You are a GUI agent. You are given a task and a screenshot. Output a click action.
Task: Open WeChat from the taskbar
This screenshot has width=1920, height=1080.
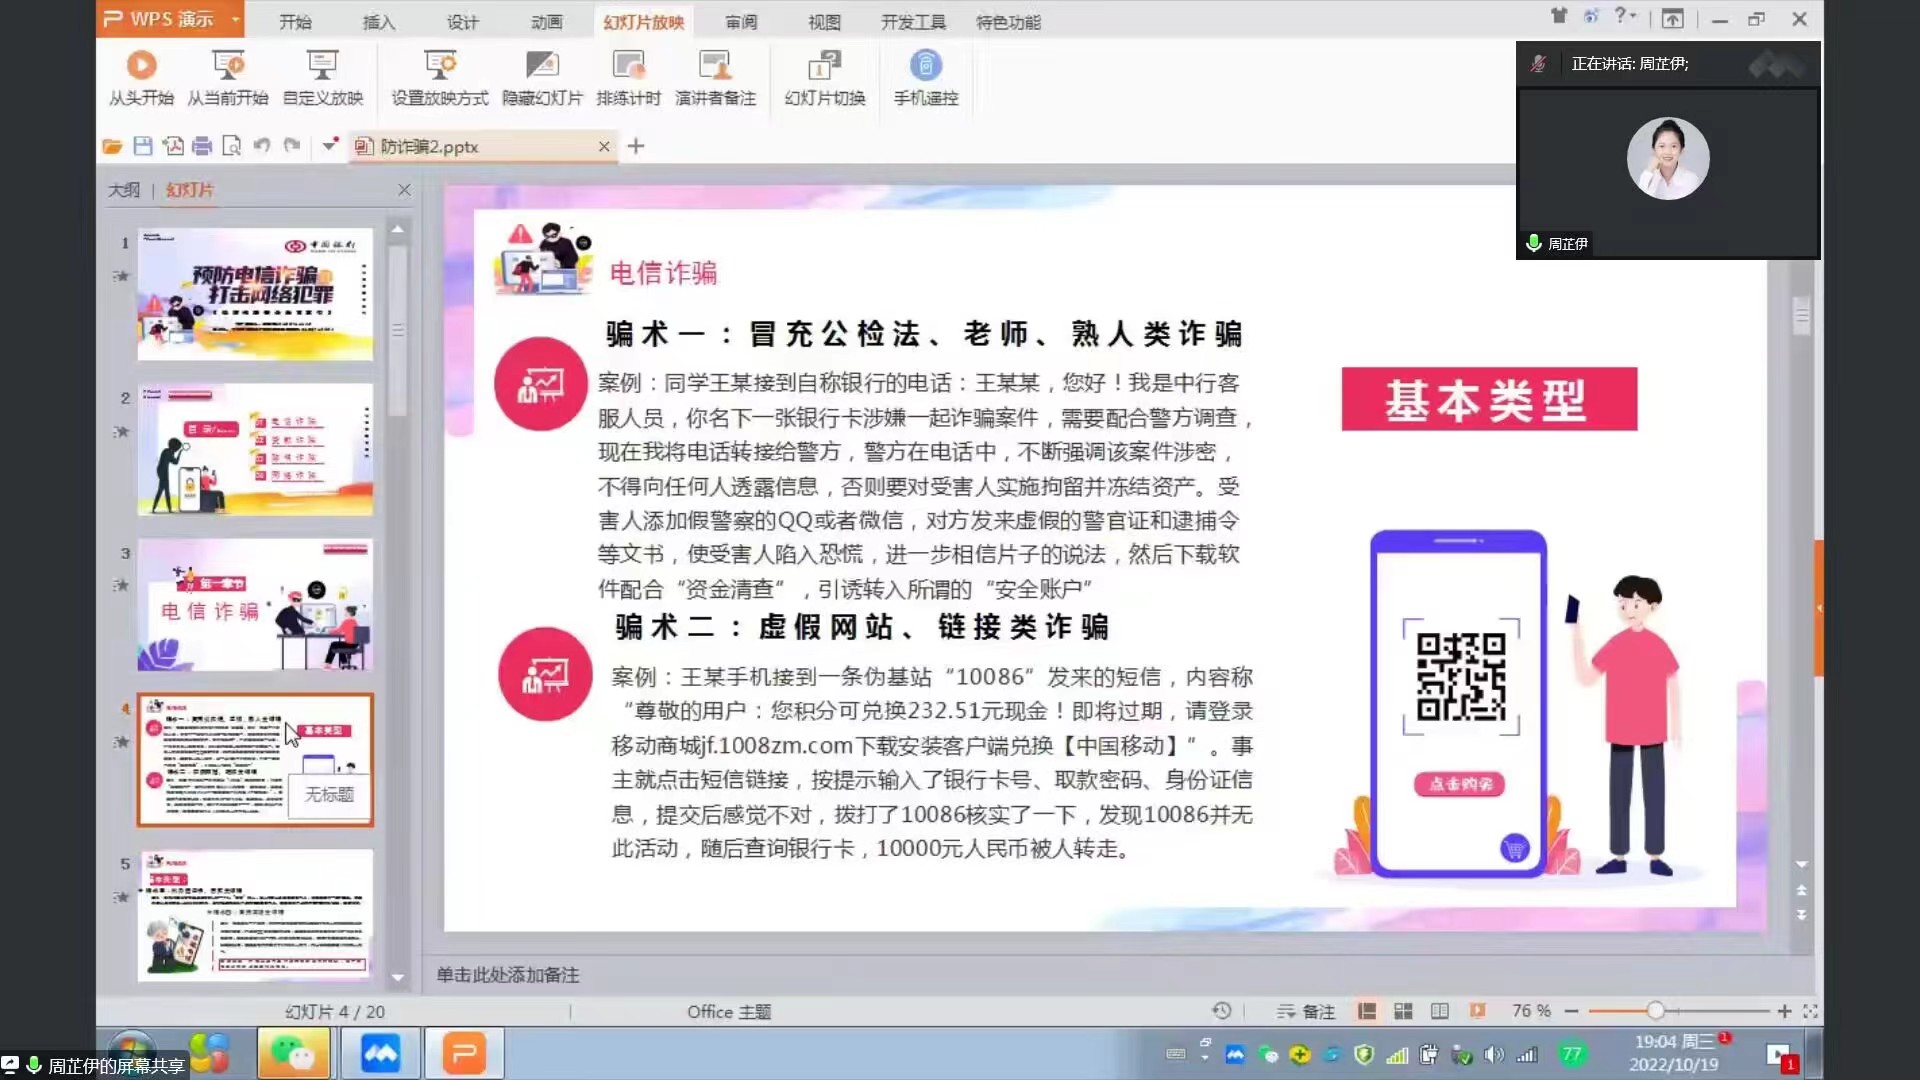pos(293,1054)
